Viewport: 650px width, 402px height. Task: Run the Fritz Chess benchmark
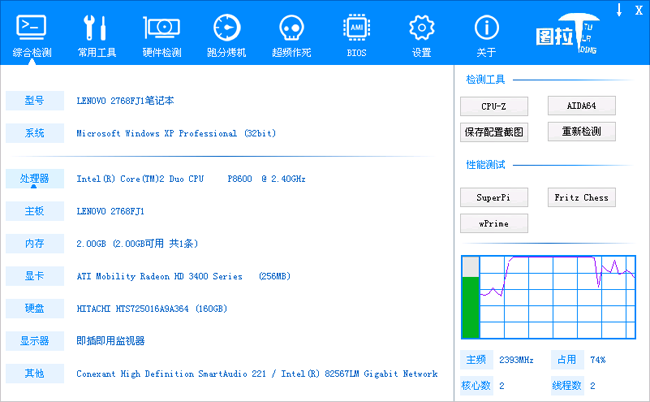(x=582, y=197)
